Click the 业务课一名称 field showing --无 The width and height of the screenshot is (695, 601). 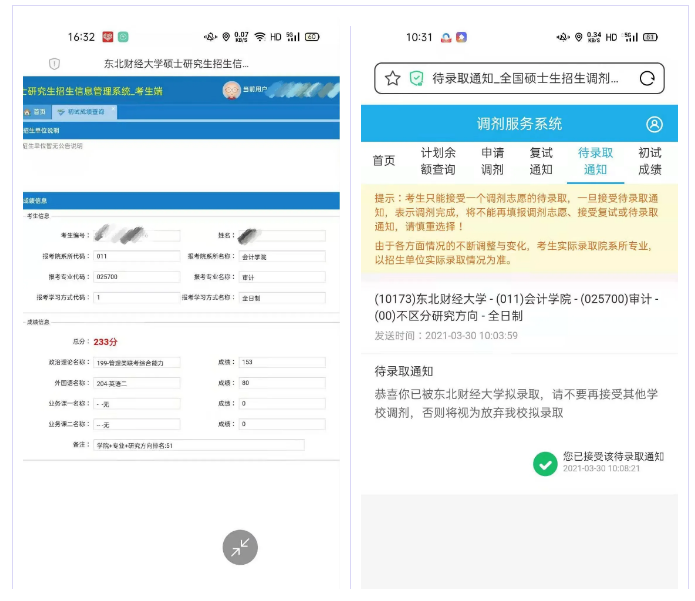point(137,404)
